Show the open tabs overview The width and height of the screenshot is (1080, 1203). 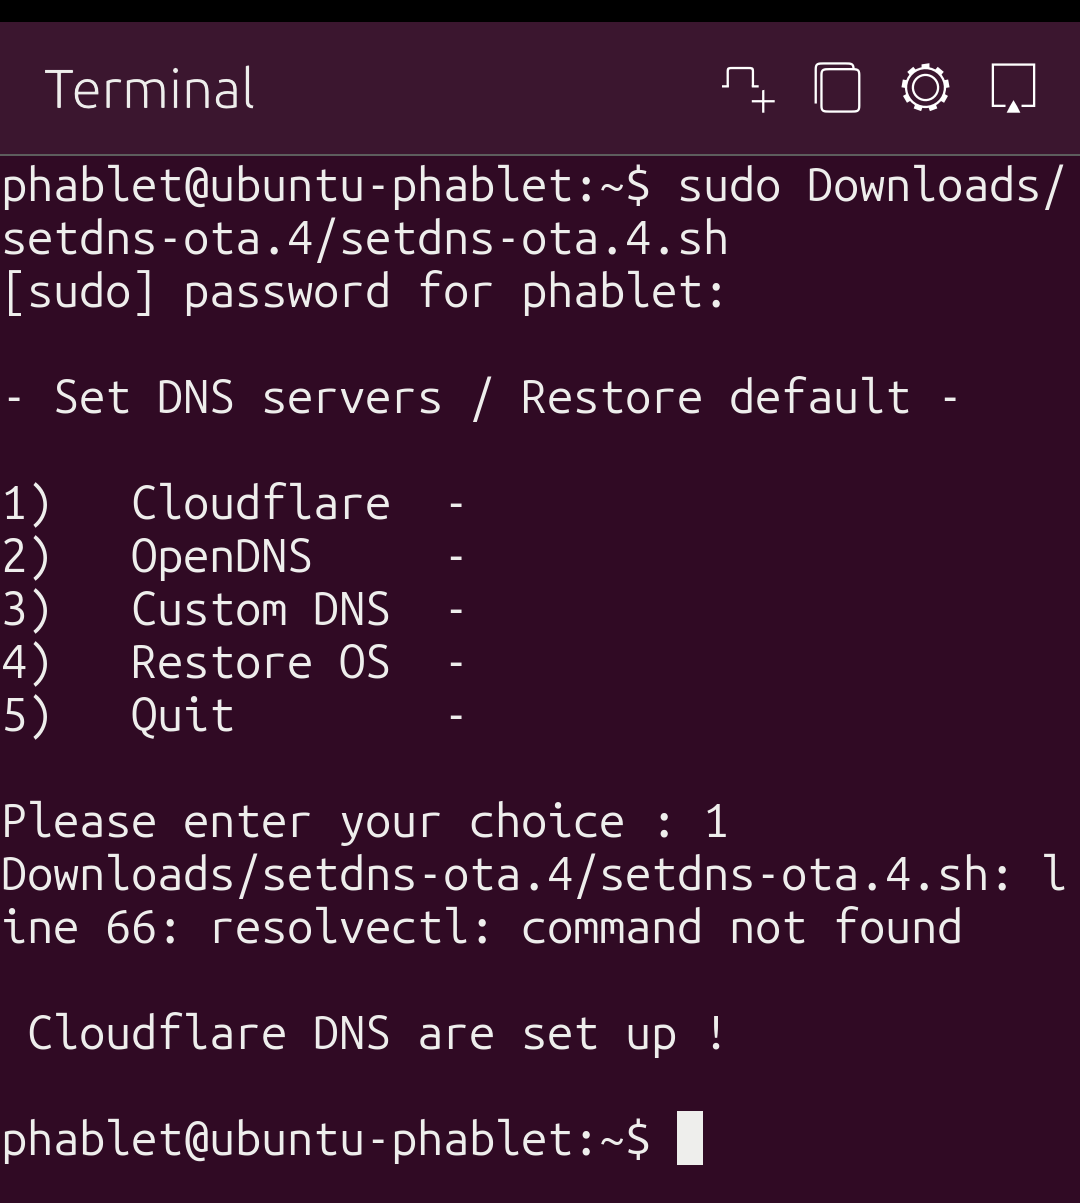(x=837, y=88)
